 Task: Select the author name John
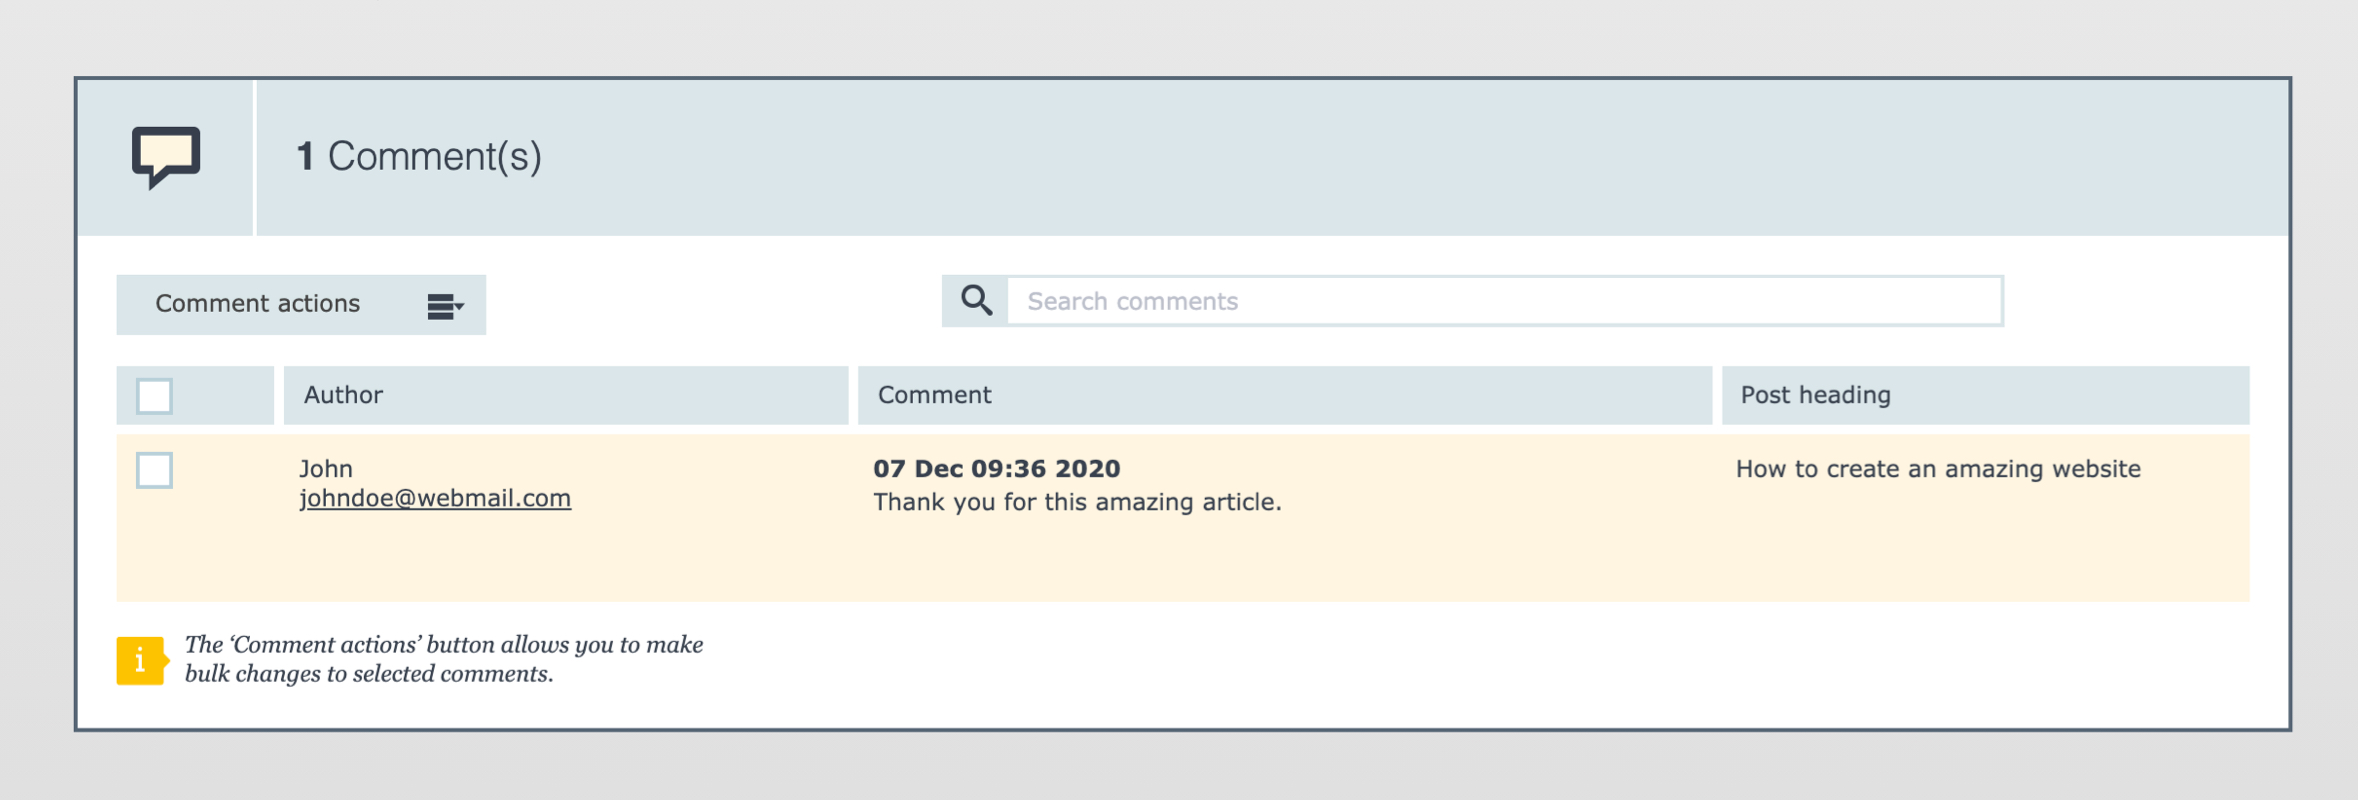pos(326,469)
